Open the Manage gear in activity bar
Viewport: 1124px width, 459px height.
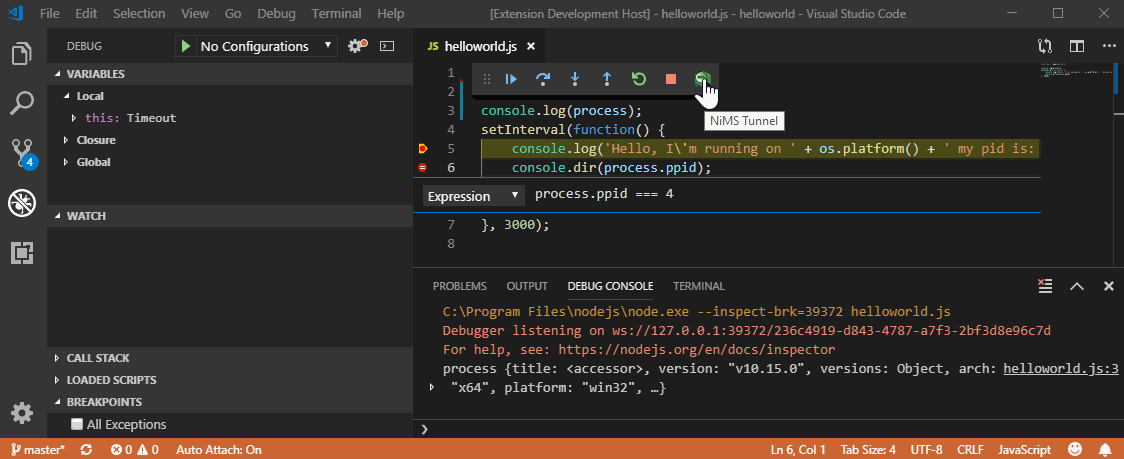pyautogui.click(x=23, y=413)
